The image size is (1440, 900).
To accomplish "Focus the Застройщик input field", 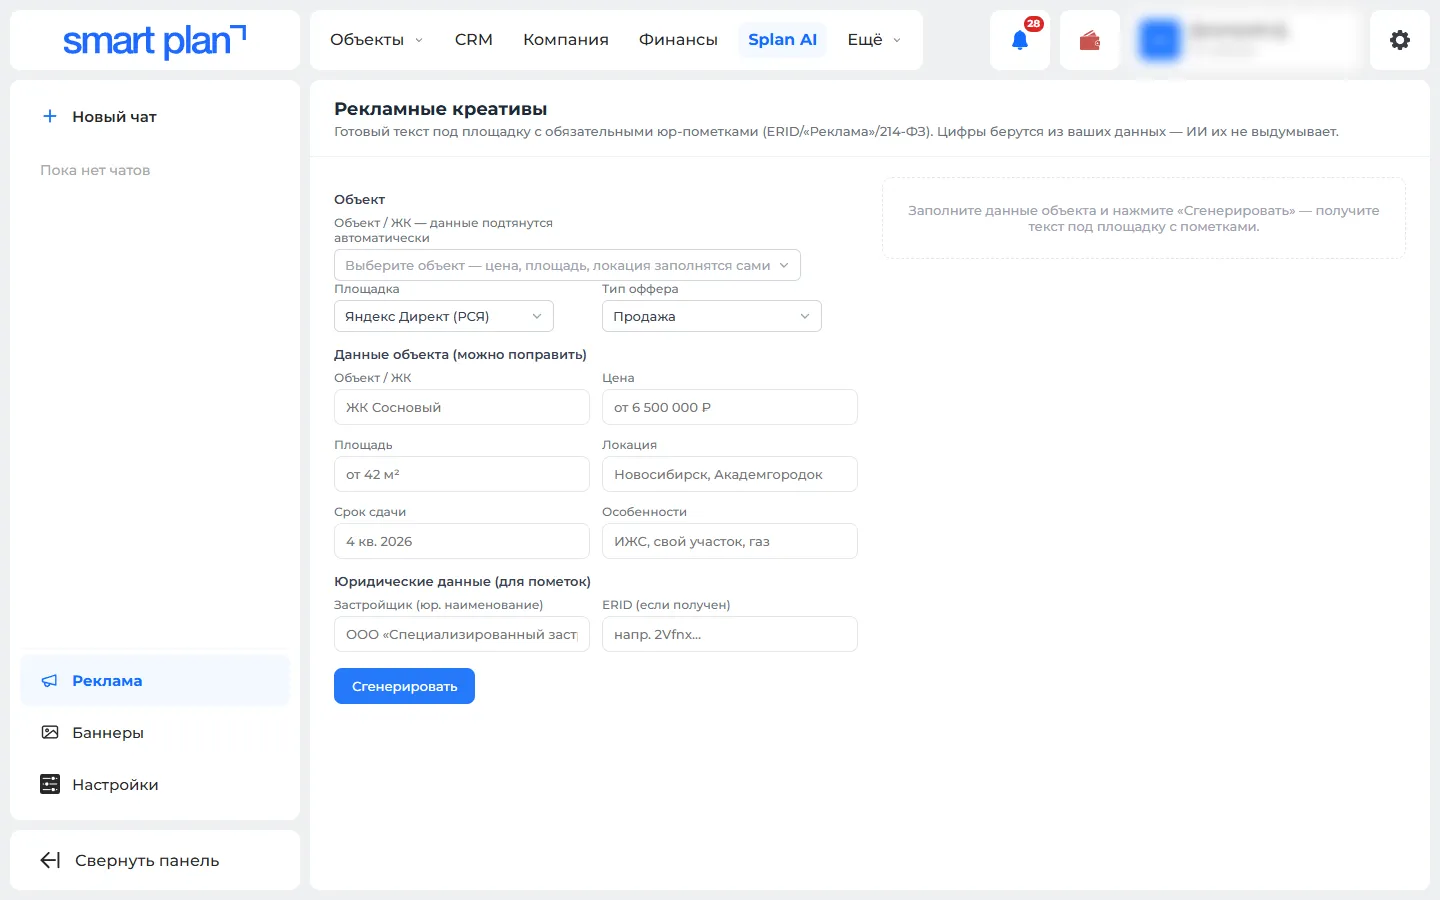I will [462, 634].
